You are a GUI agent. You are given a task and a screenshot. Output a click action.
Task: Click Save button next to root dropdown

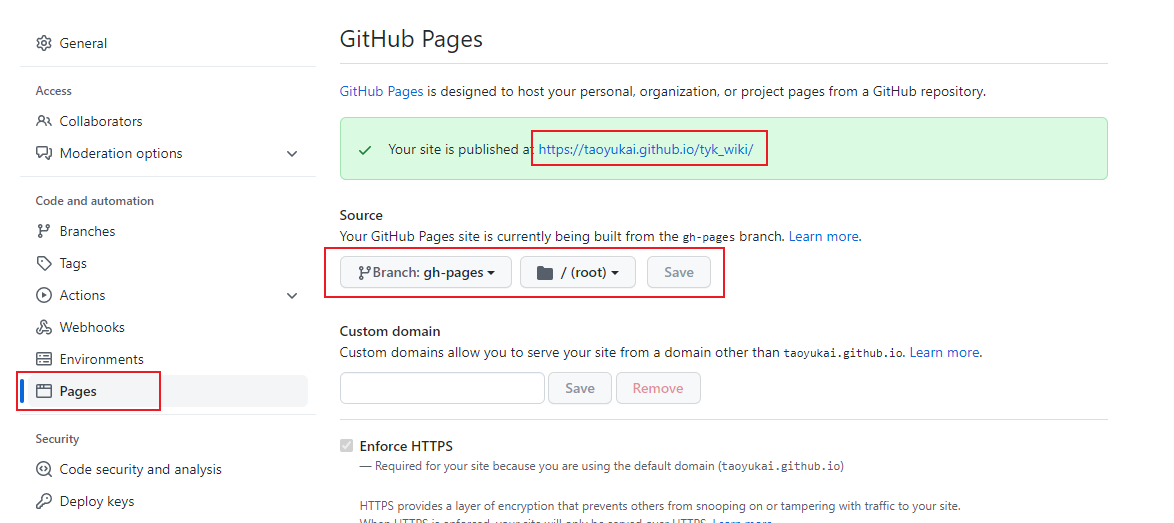[x=679, y=272]
